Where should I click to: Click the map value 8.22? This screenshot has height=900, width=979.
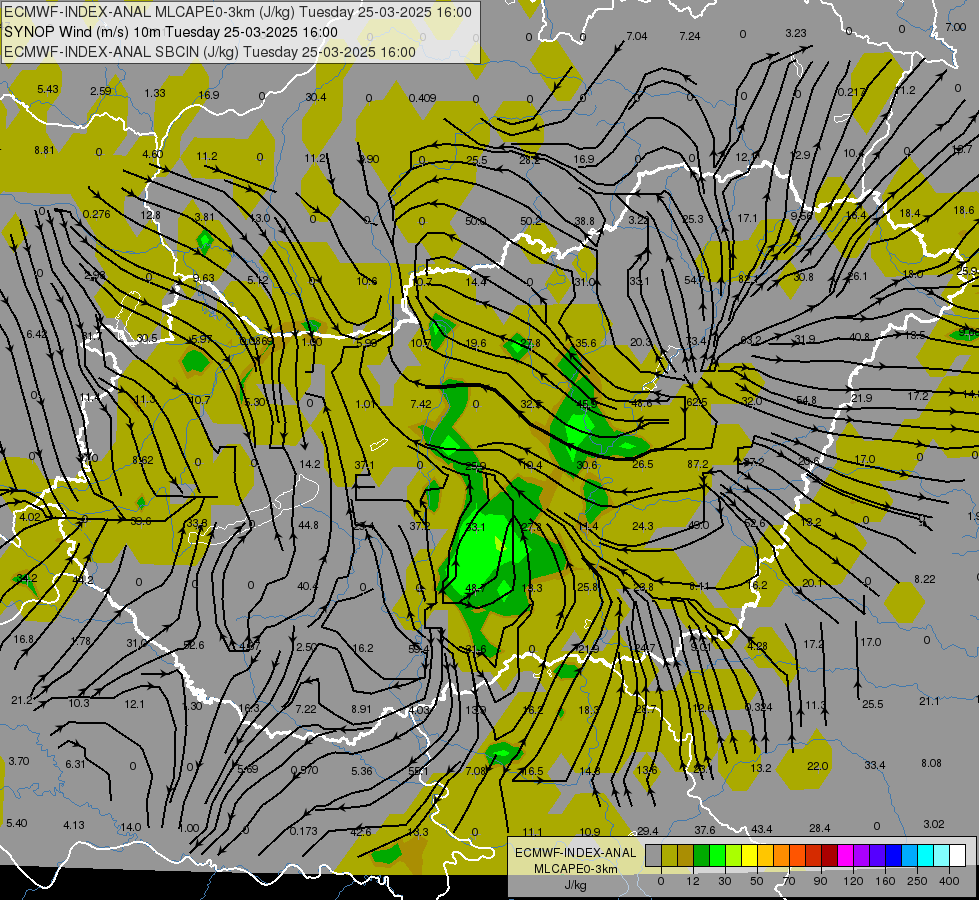click(x=925, y=580)
